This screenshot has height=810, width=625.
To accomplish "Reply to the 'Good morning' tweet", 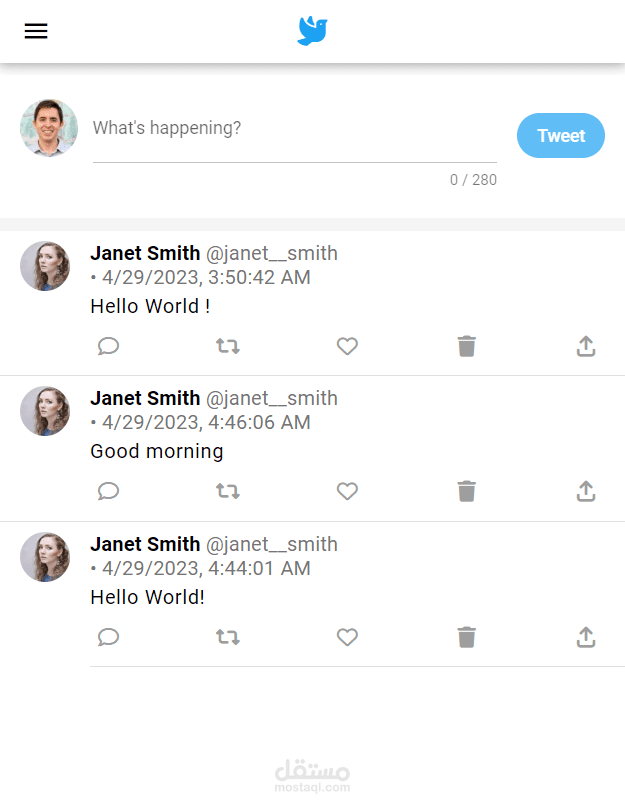I will tap(109, 491).
